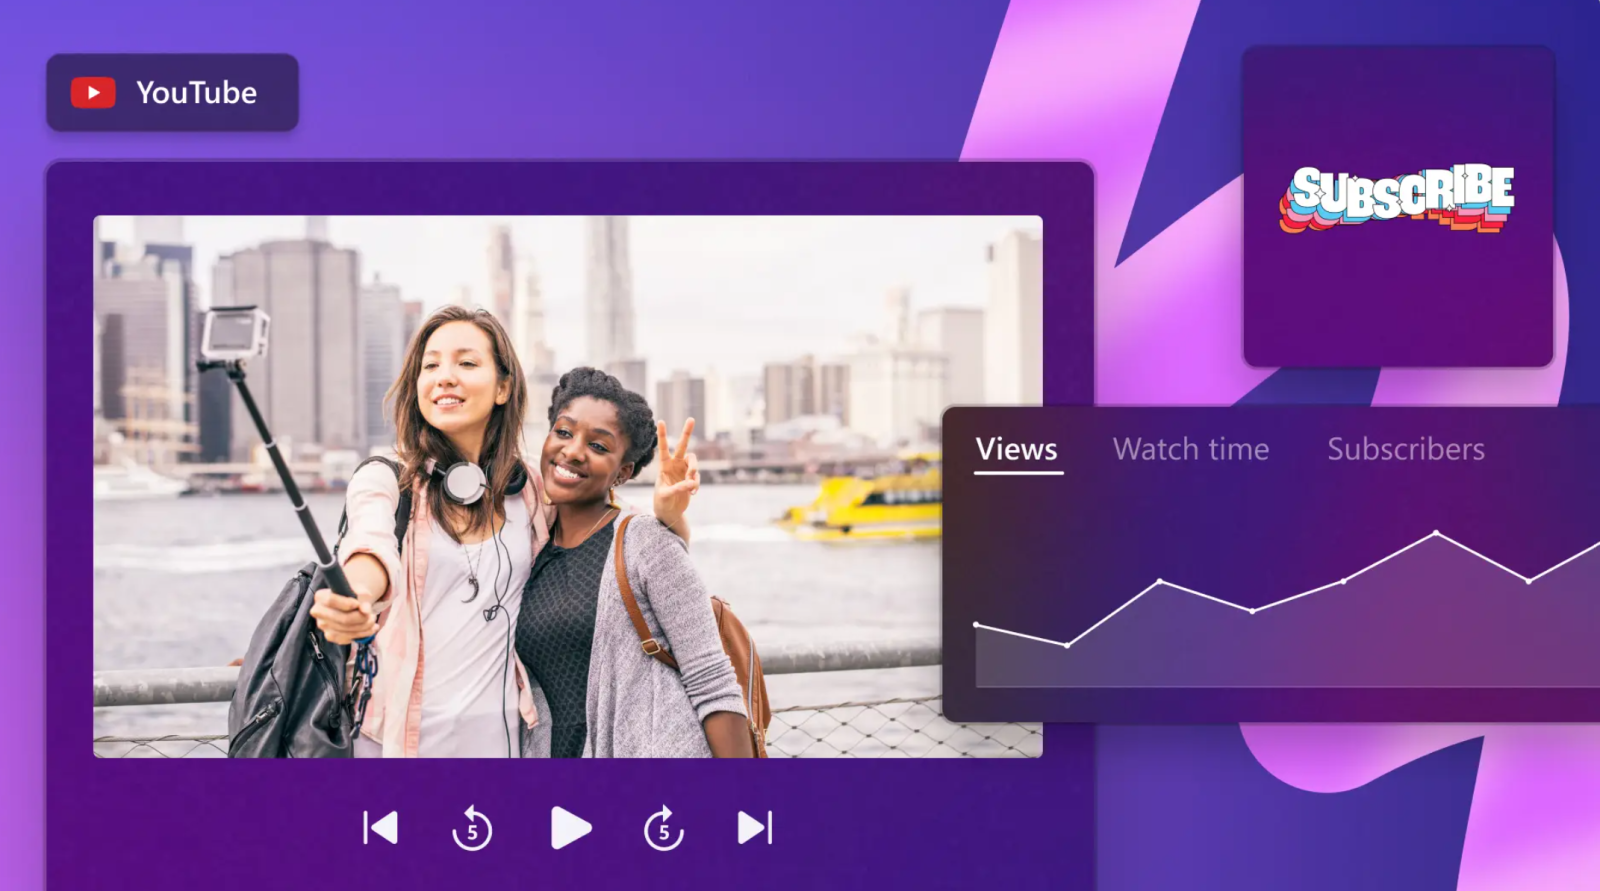Skip forward 5 seconds
The width and height of the screenshot is (1600, 891).
(x=664, y=828)
